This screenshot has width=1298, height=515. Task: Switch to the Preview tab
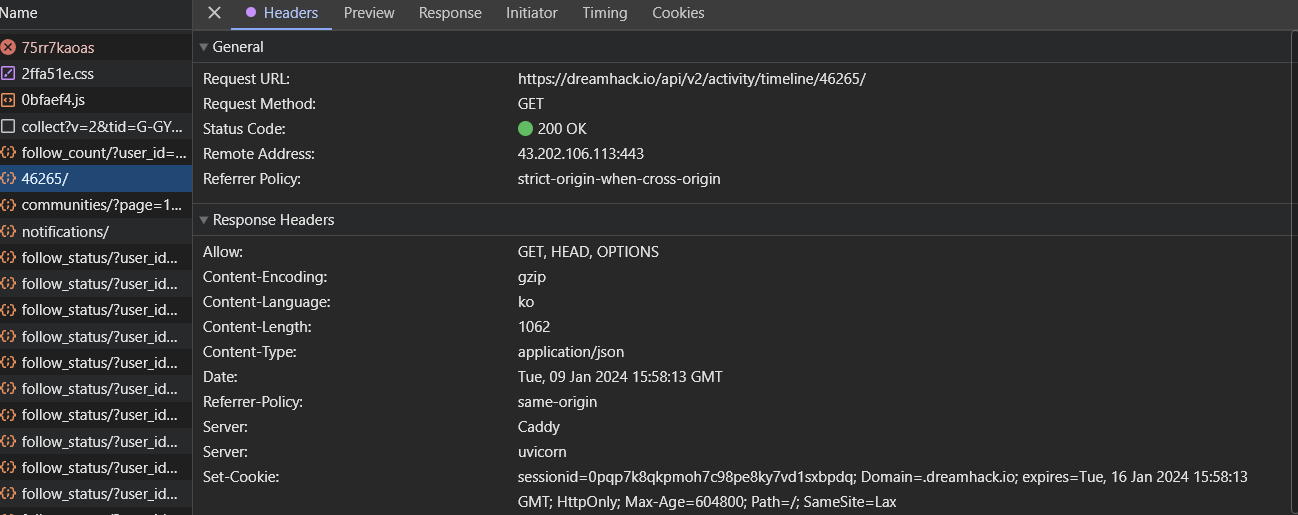tap(369, 13)
